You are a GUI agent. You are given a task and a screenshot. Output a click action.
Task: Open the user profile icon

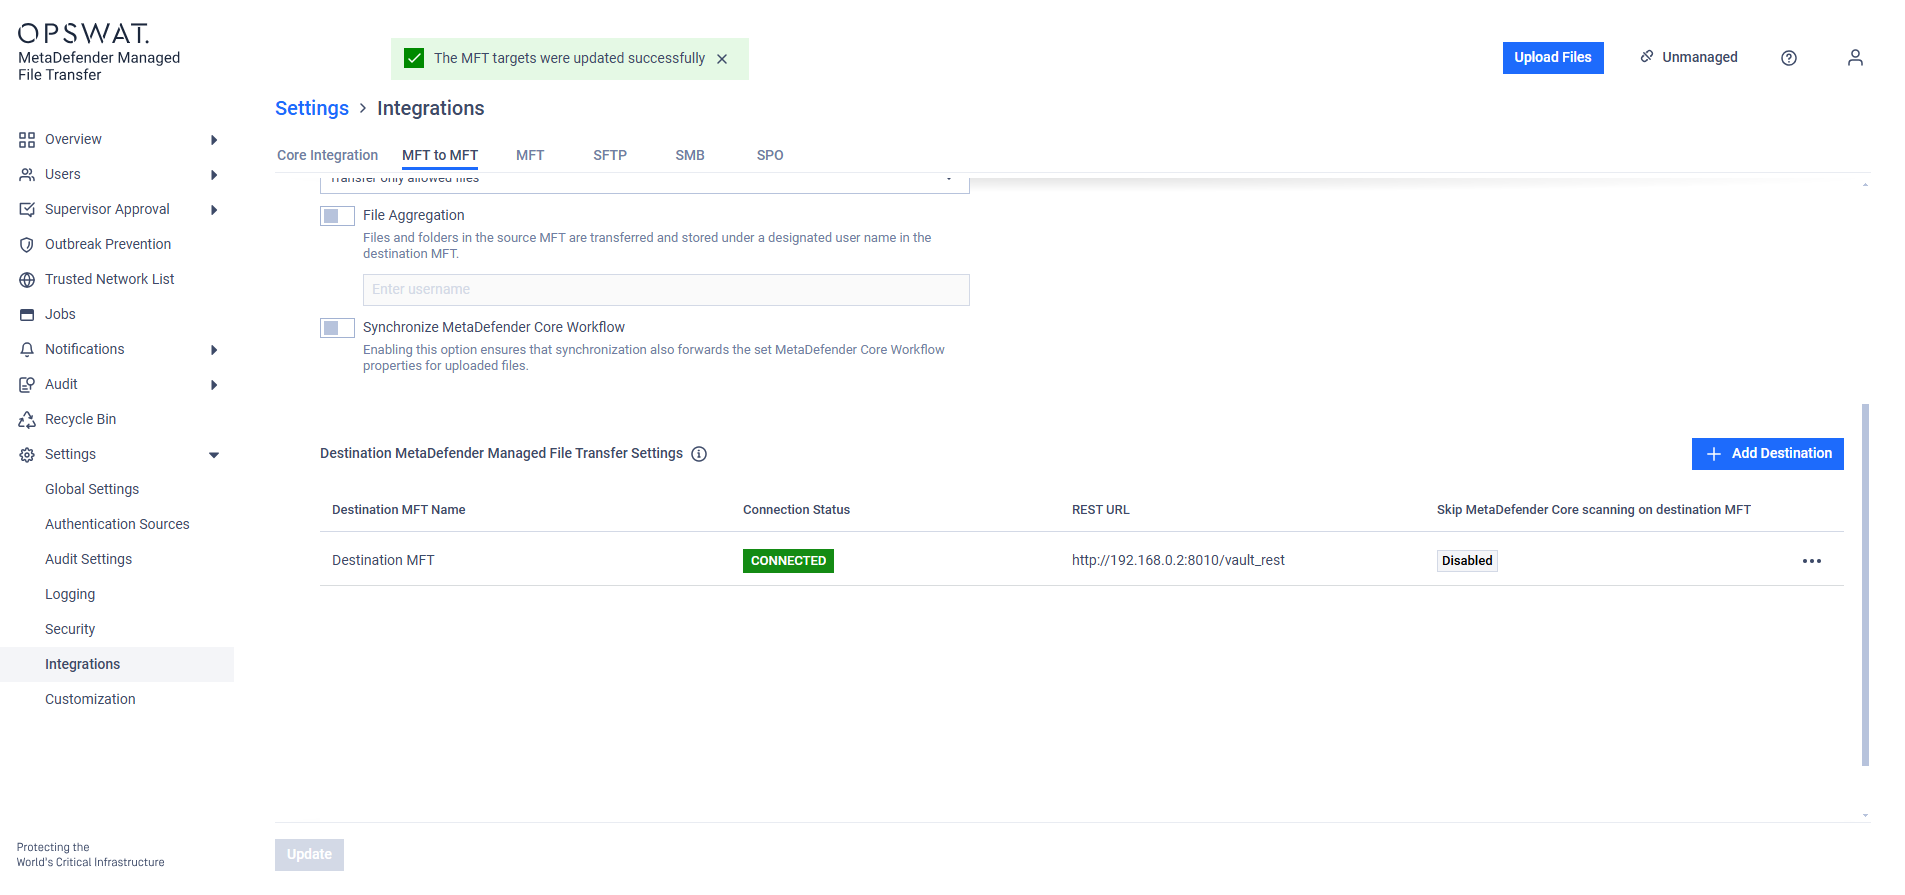(x=1855, y=58)
